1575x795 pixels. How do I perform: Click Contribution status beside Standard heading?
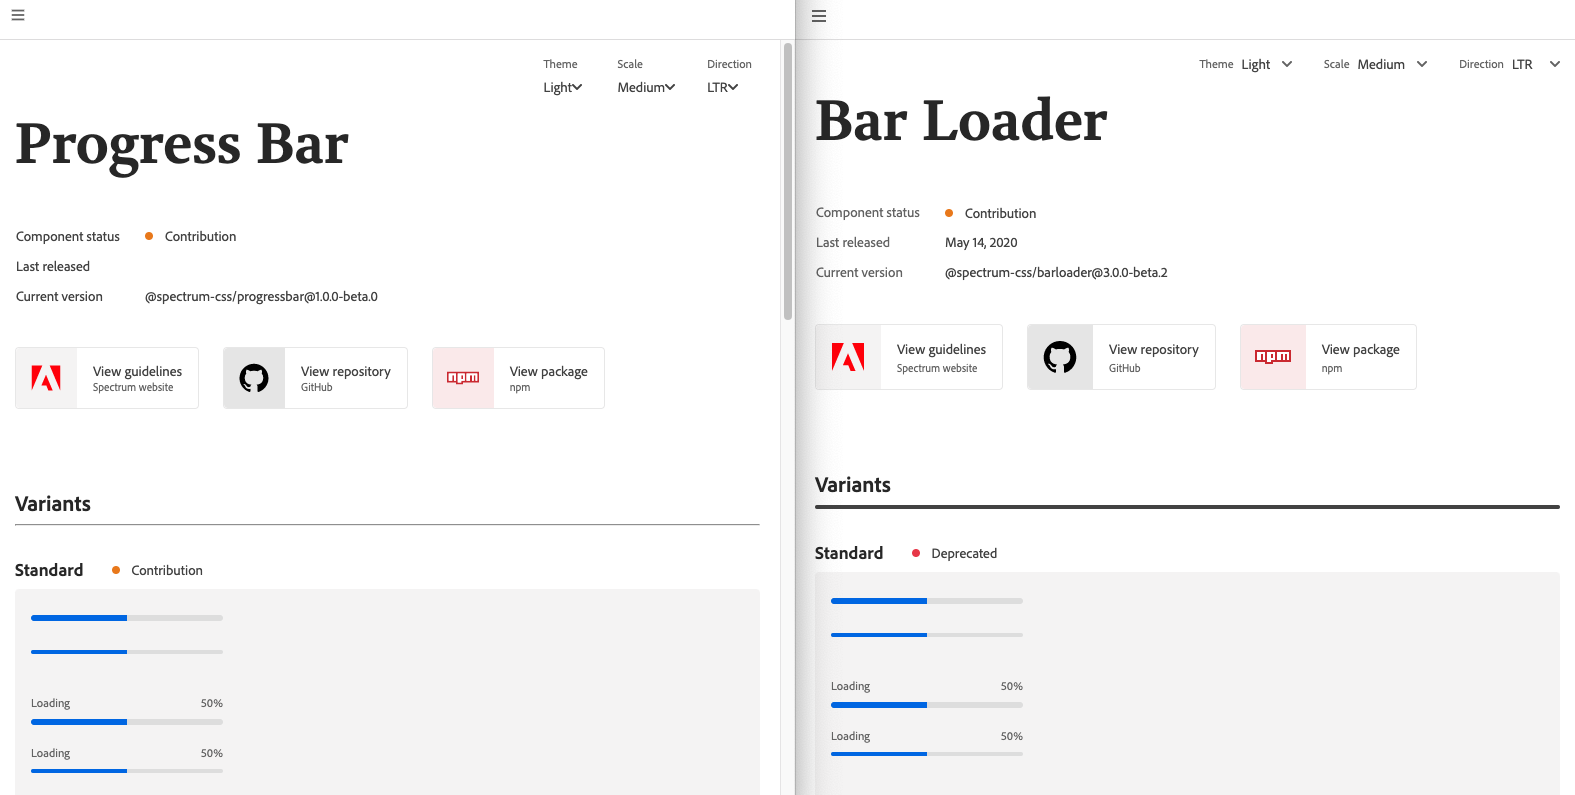point(167,570)
